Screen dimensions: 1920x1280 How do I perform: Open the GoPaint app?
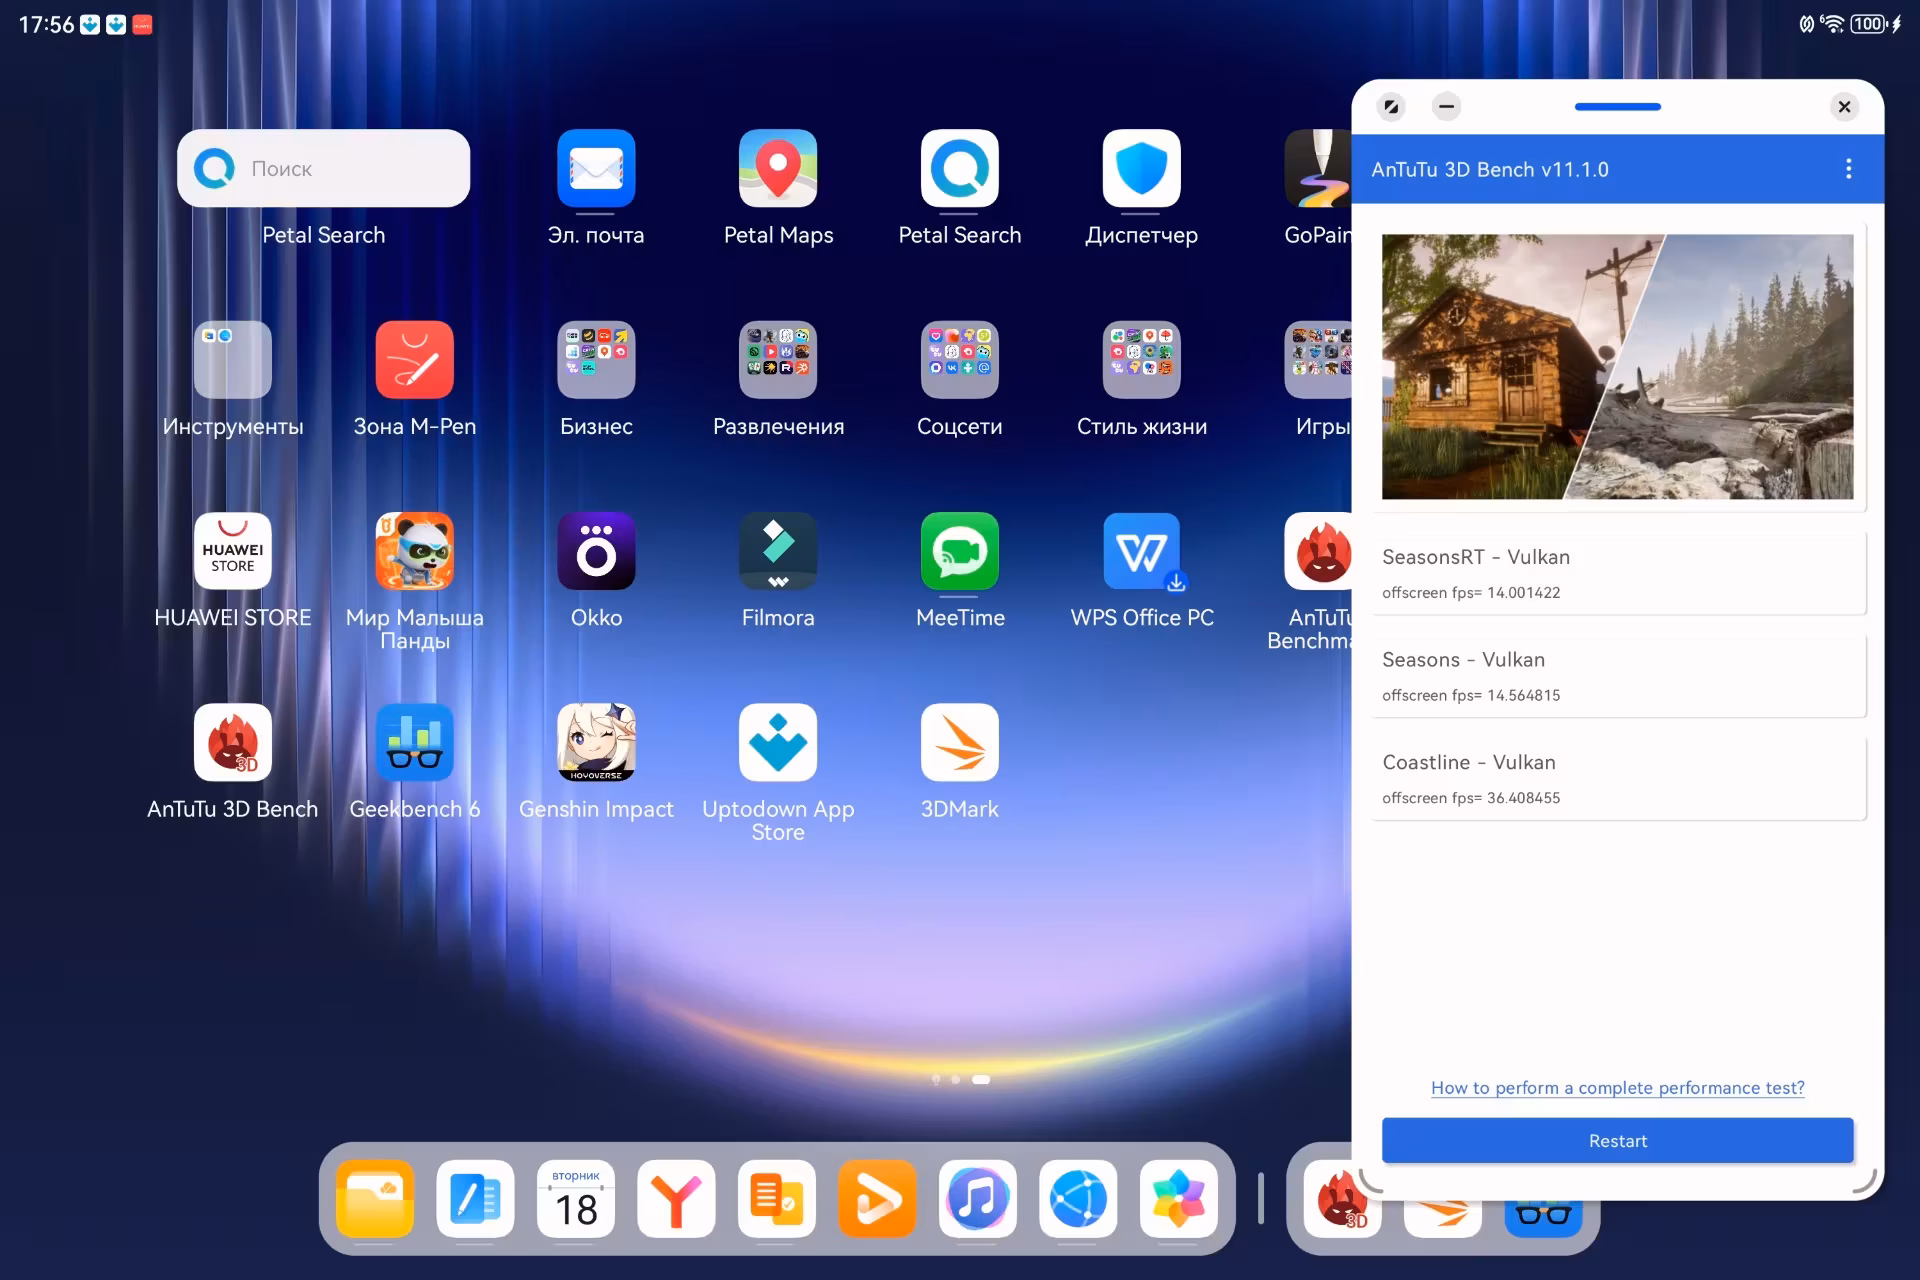pyautogui.click(x=1318, y=168)
